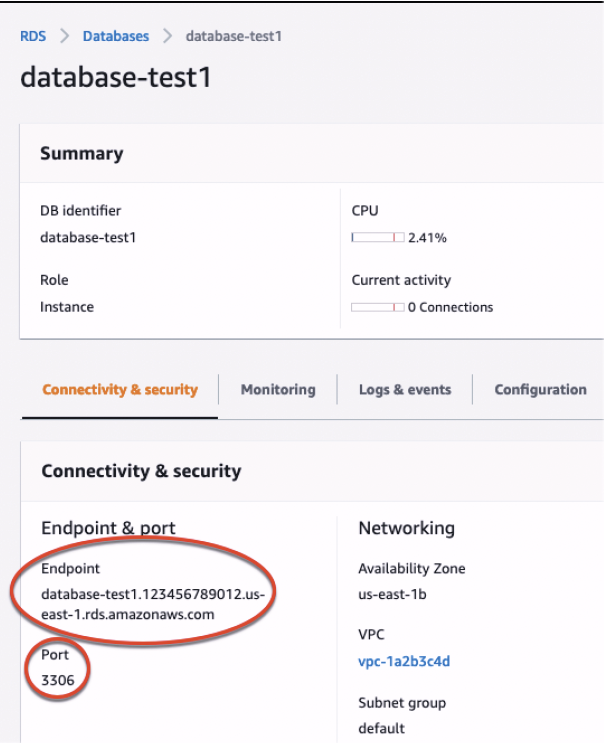Open the vpc-1a2b3c4d link
This screenshot has width=604, height=743.
(x=404, y=661)
